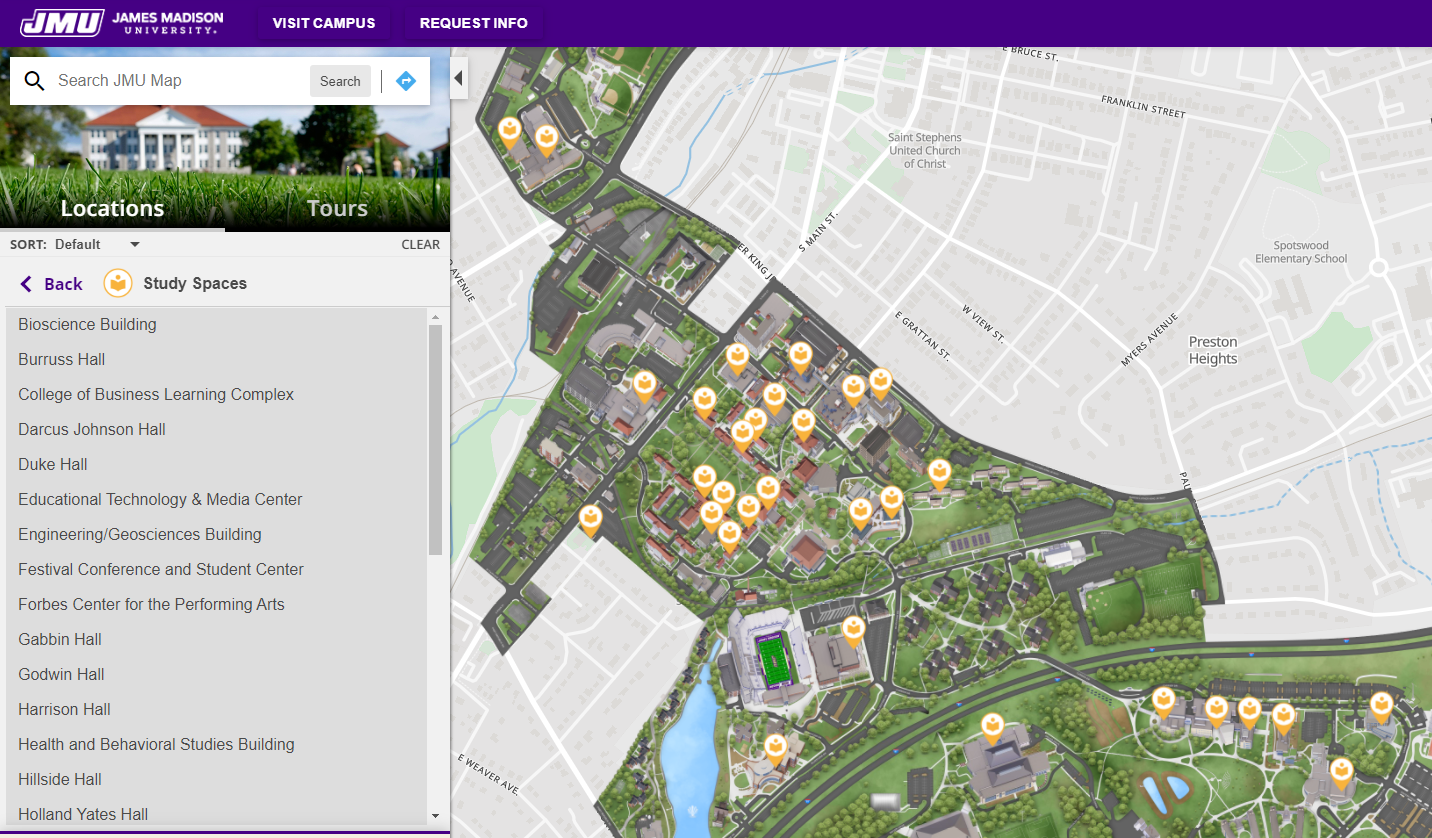The image size is (1432, 838).
Task: Click the Spotswood Elementary School label
Action: 1301,252
